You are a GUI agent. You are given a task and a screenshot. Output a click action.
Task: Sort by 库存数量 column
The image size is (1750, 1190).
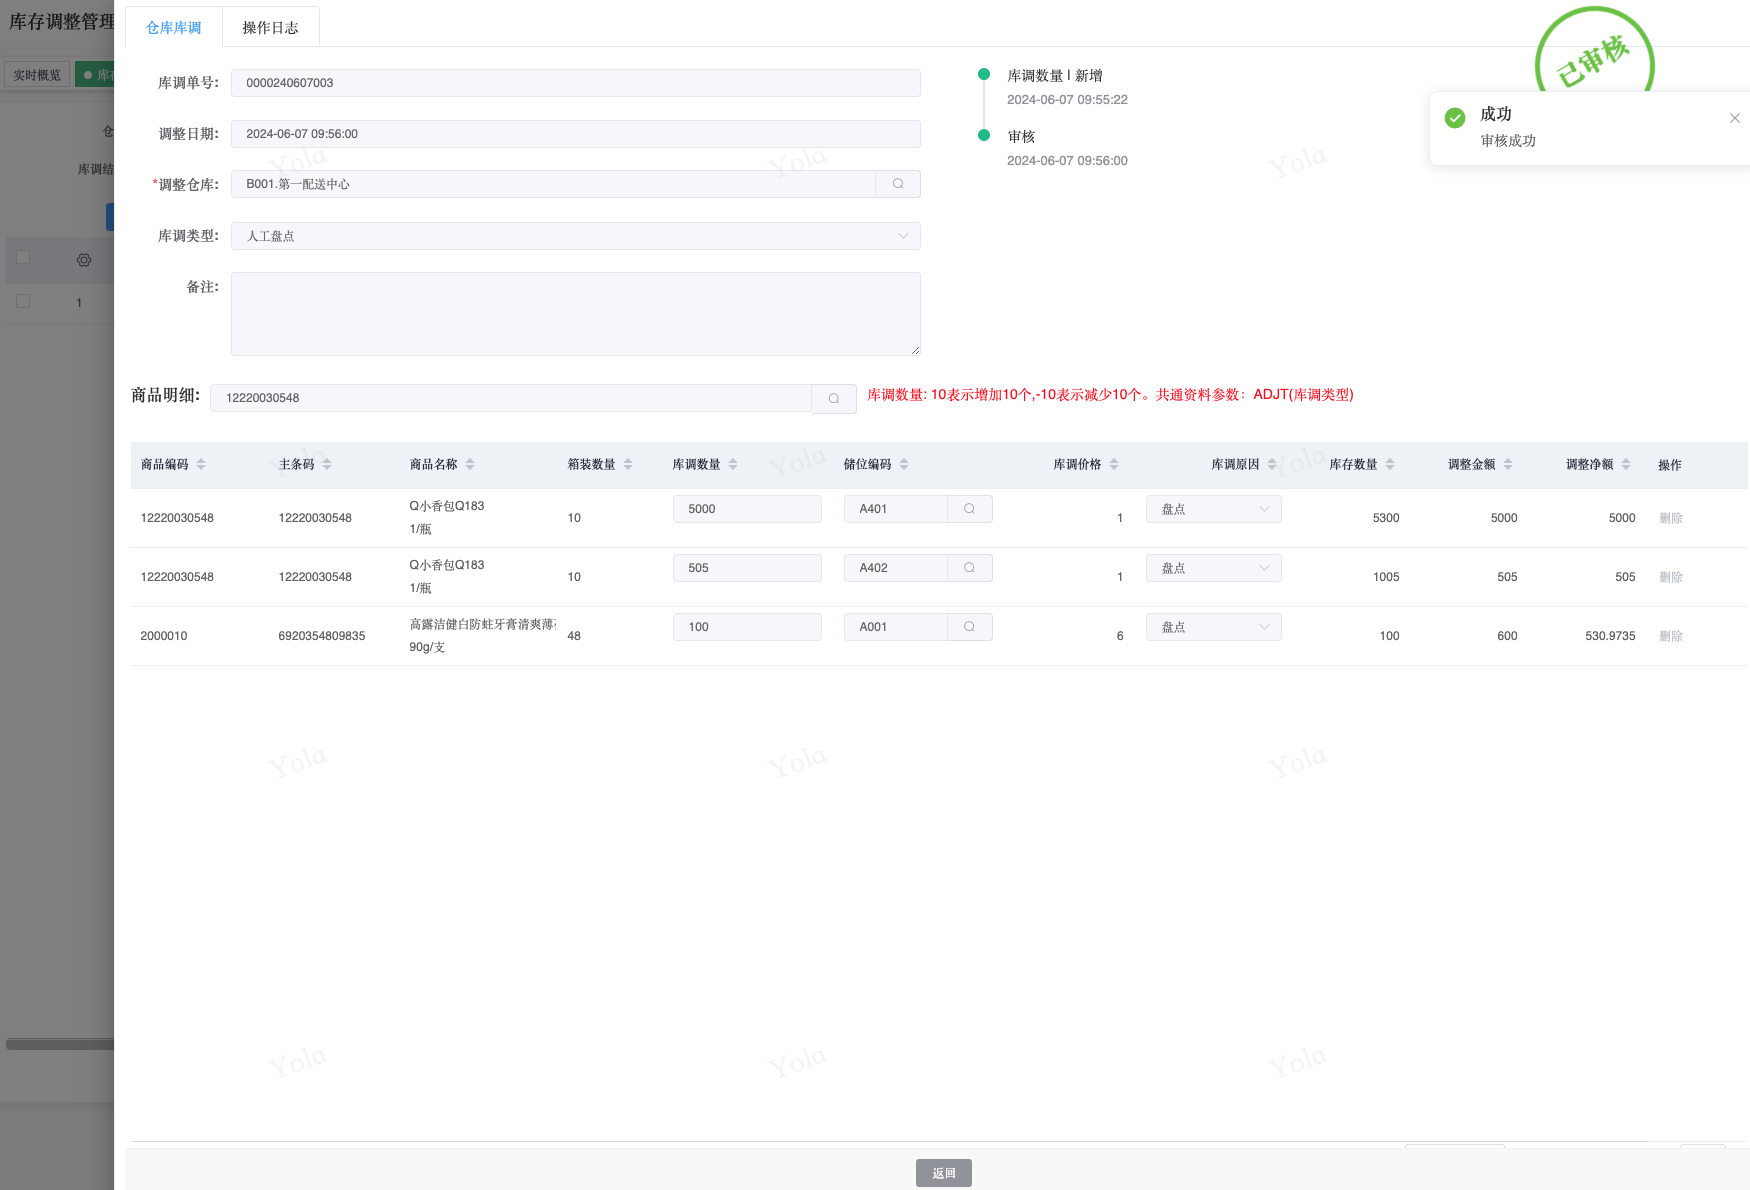(1390, 464)
